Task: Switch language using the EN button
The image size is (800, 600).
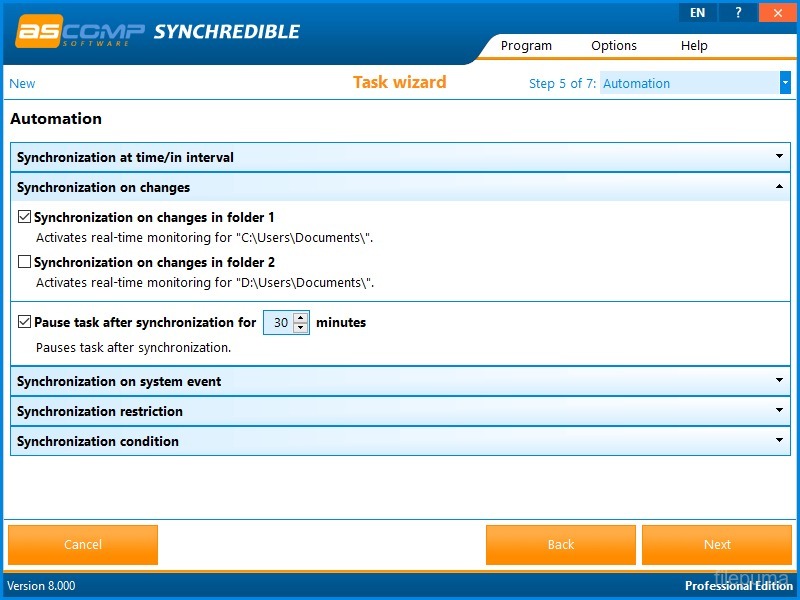Action: tap(697, 13)
